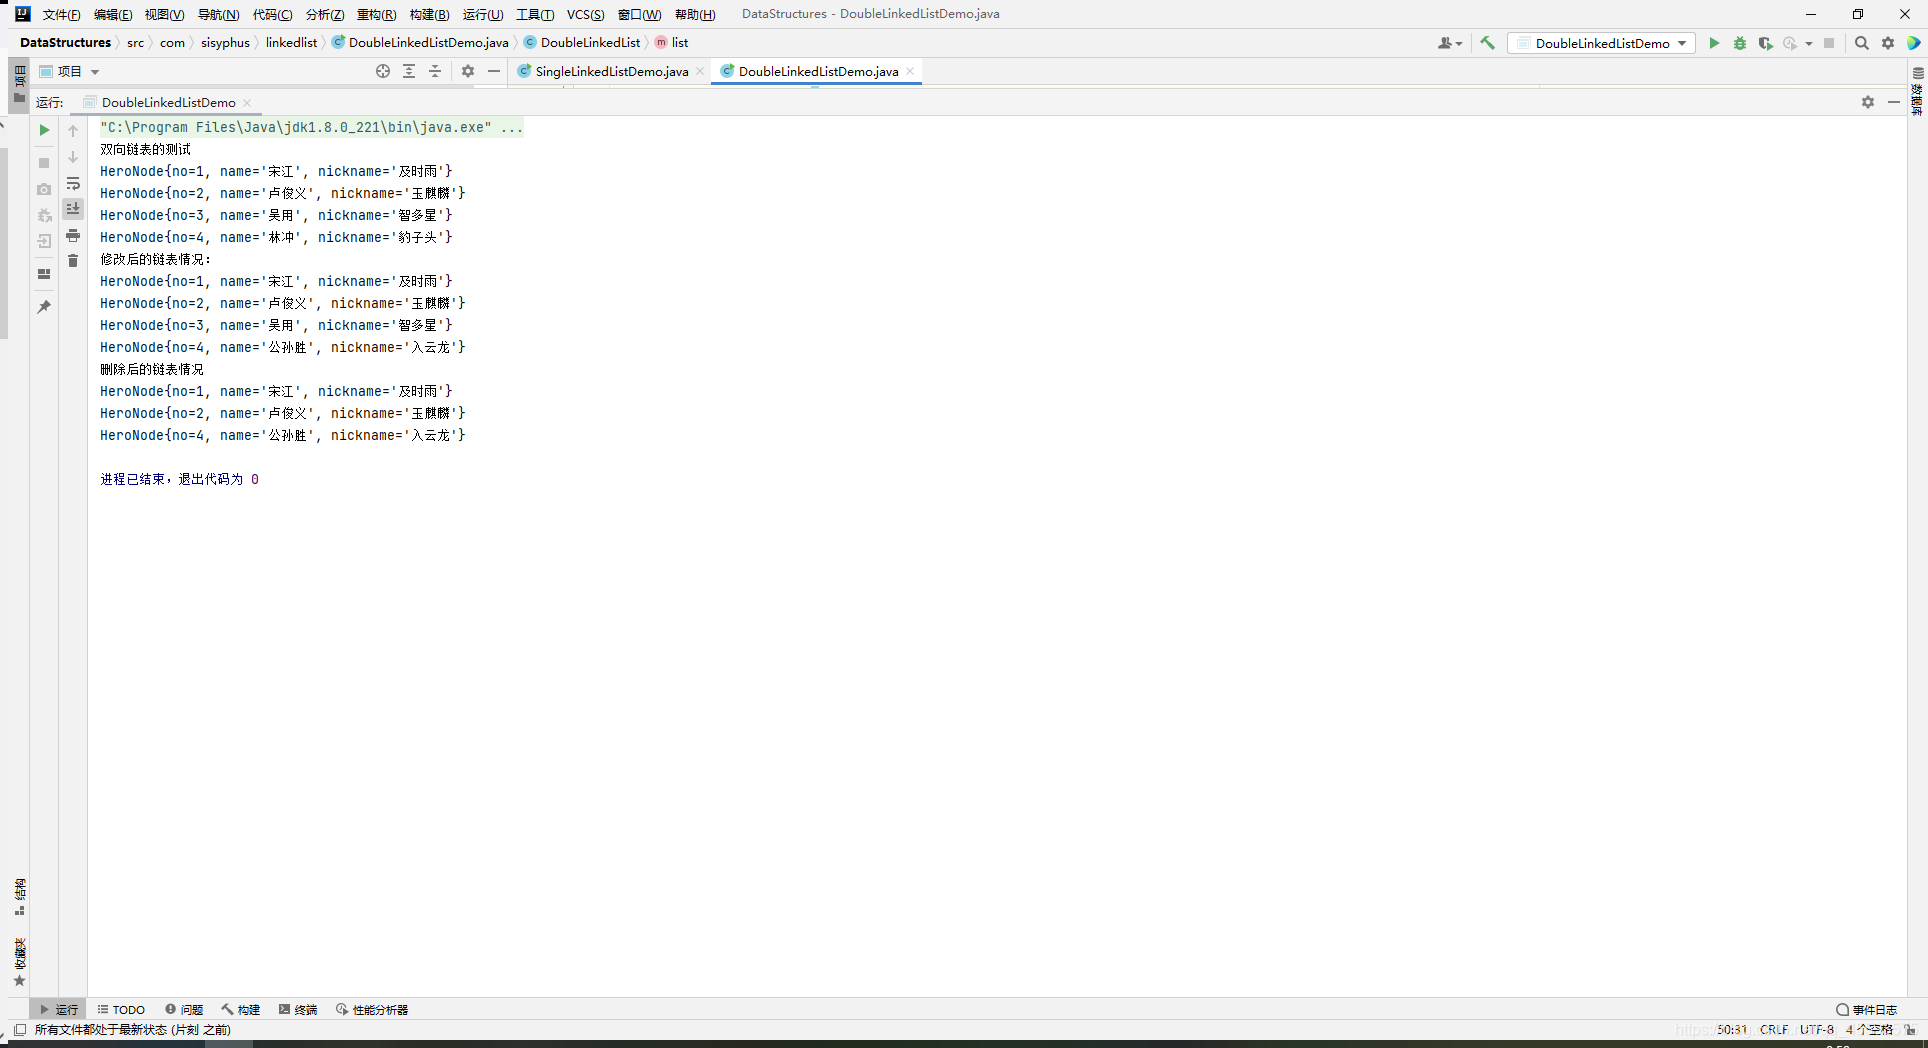Viewport: 1928px width, 1048px height.
Task: Toggle scroll to end of console
Action: 73,209
